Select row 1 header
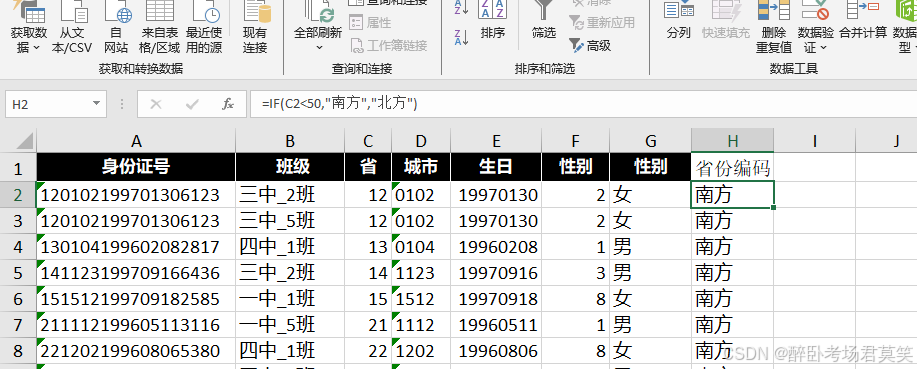 [x=18, y=168]
